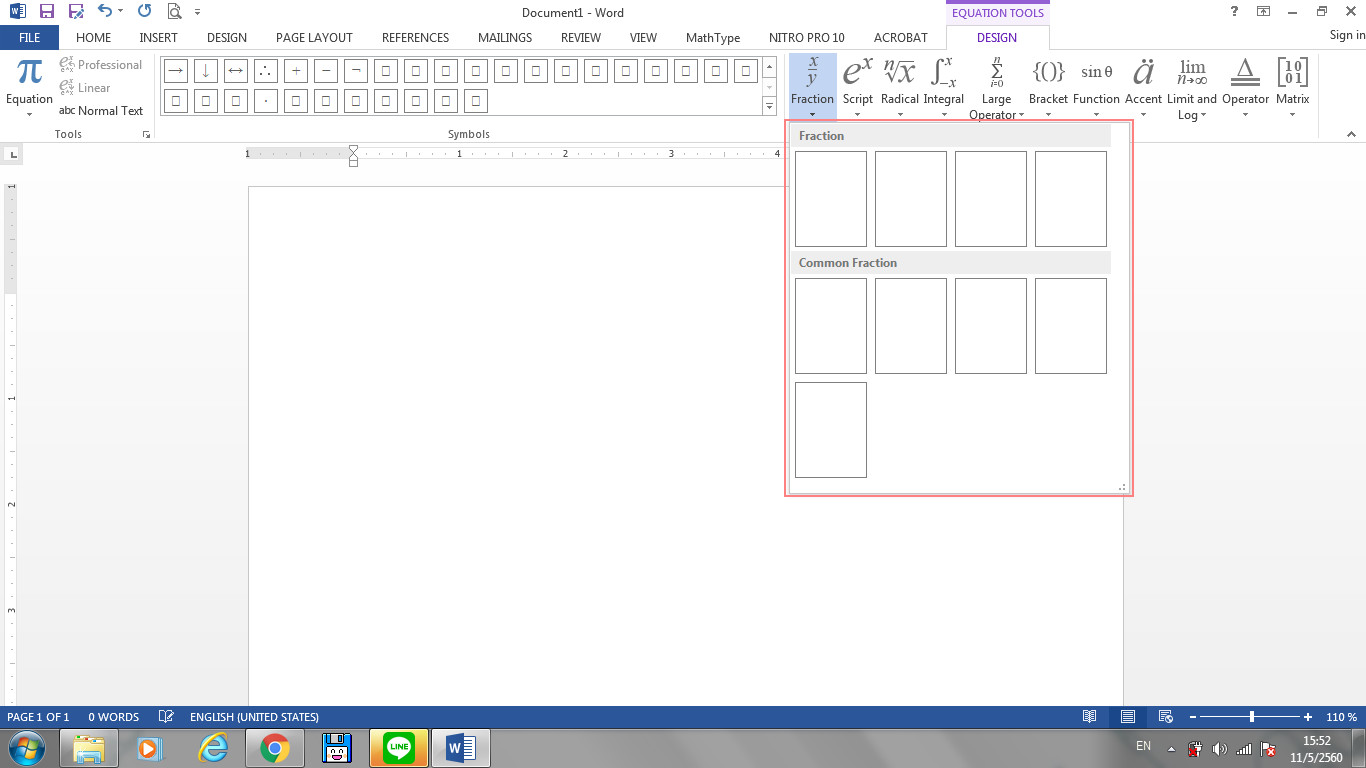Insert the right arrow symbol

(175, 71)
